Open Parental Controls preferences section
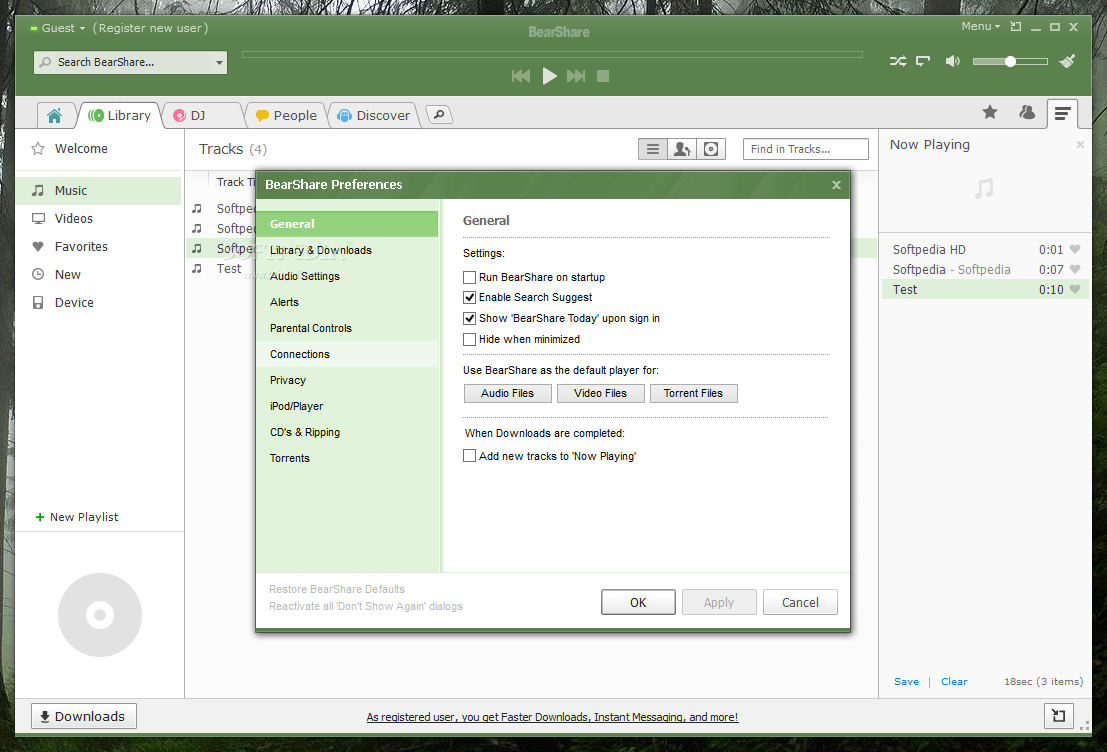 (x=348, y=328)
